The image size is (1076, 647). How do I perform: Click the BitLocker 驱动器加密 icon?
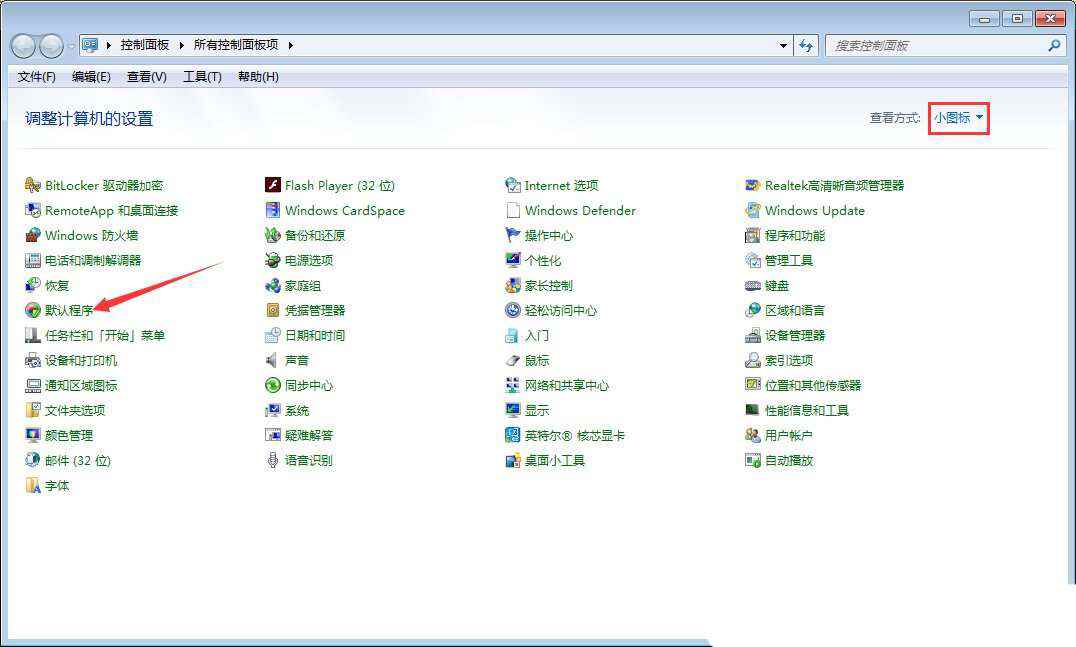pos(33,186)
